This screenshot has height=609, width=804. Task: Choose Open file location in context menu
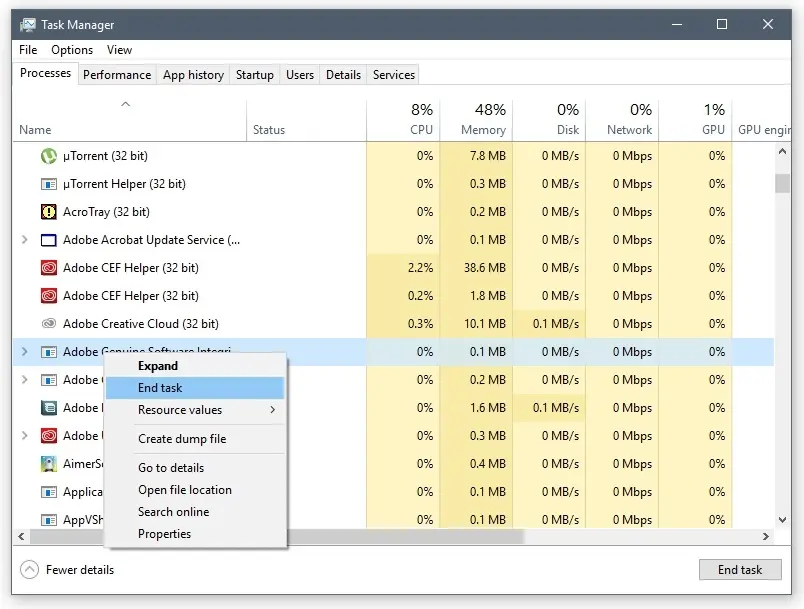pos(195,490)
